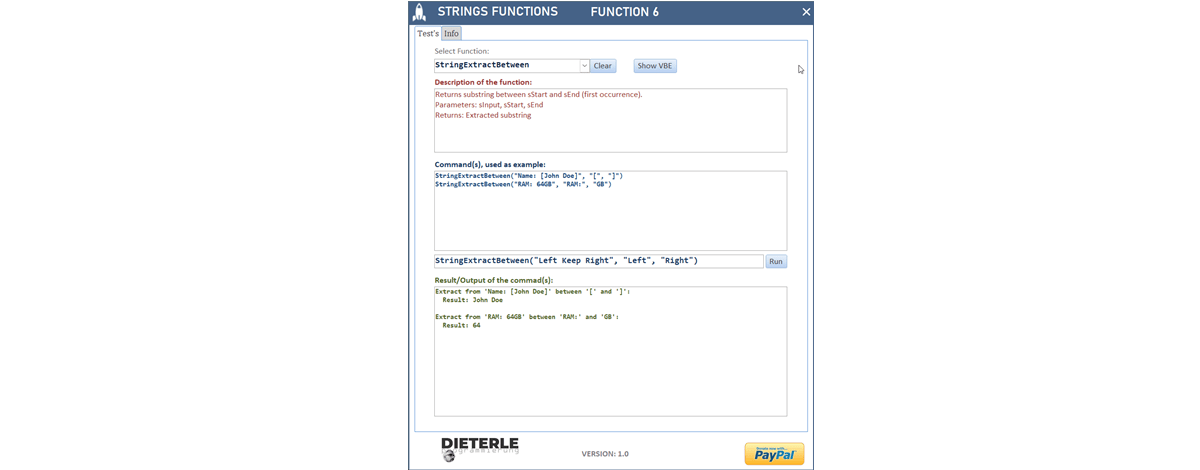The width and height of the screenshot is (1200, 470).
Task: Click the FUNCTION 6 title text
Action: coord(624,12)
